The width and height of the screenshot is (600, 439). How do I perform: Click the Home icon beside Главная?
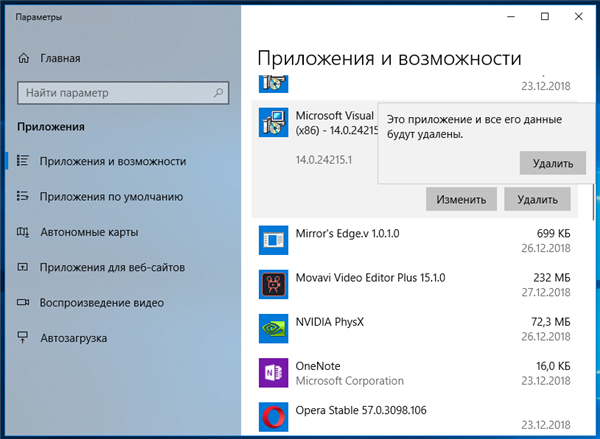(24, 58)
